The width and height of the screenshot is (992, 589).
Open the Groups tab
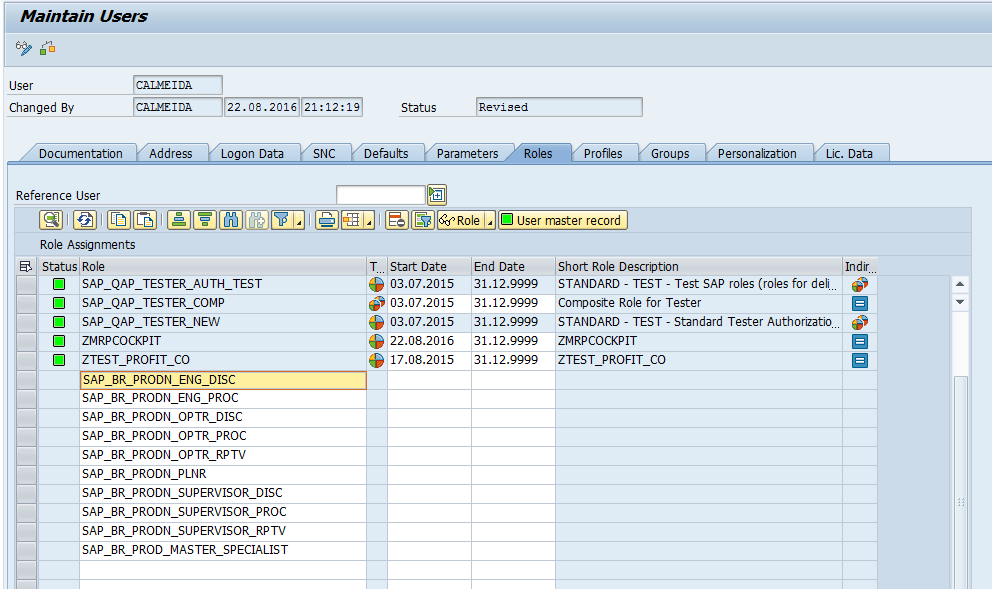pos(670,153)
